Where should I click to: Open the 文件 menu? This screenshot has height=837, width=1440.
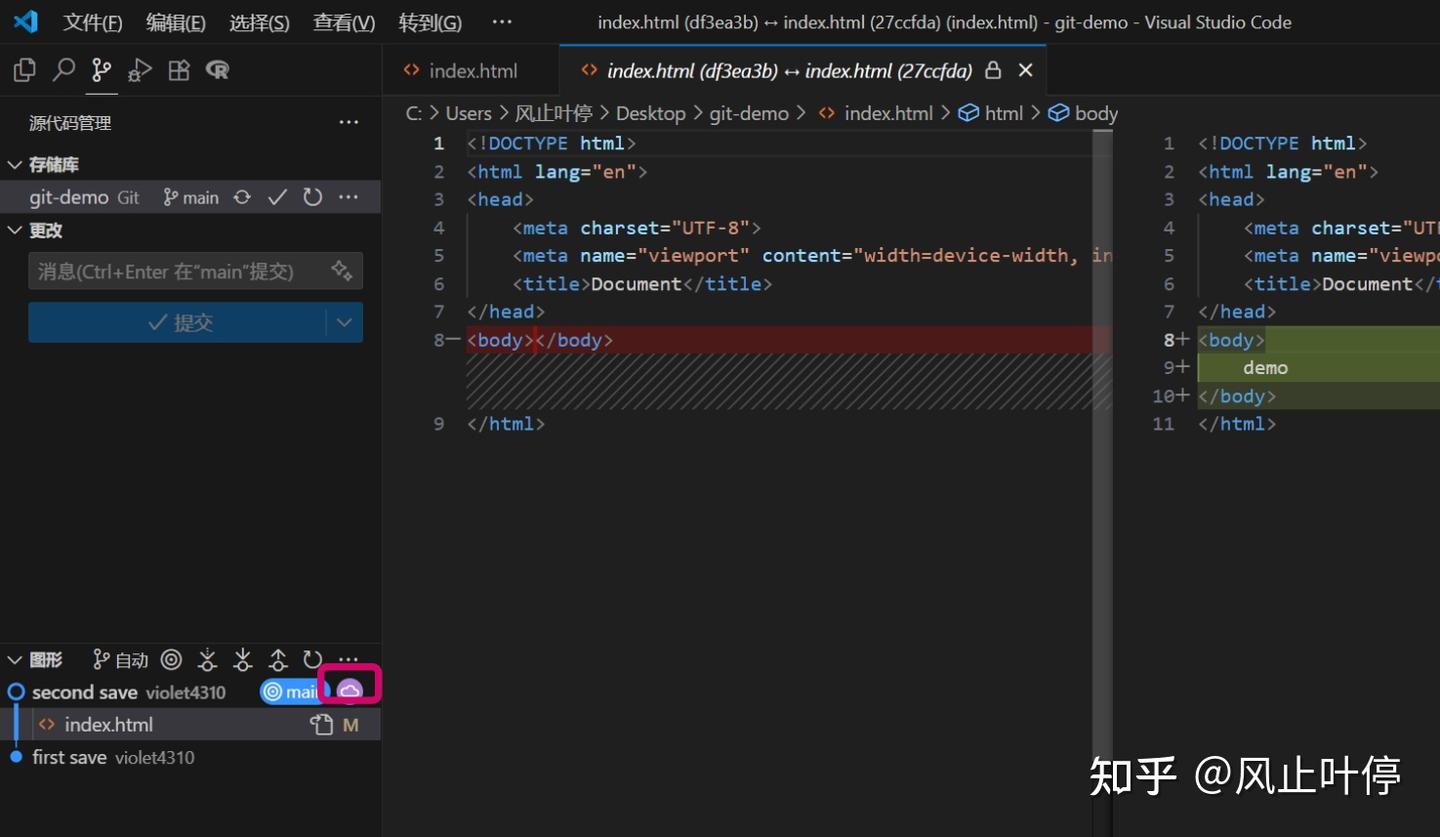click(x=92, y=22)
